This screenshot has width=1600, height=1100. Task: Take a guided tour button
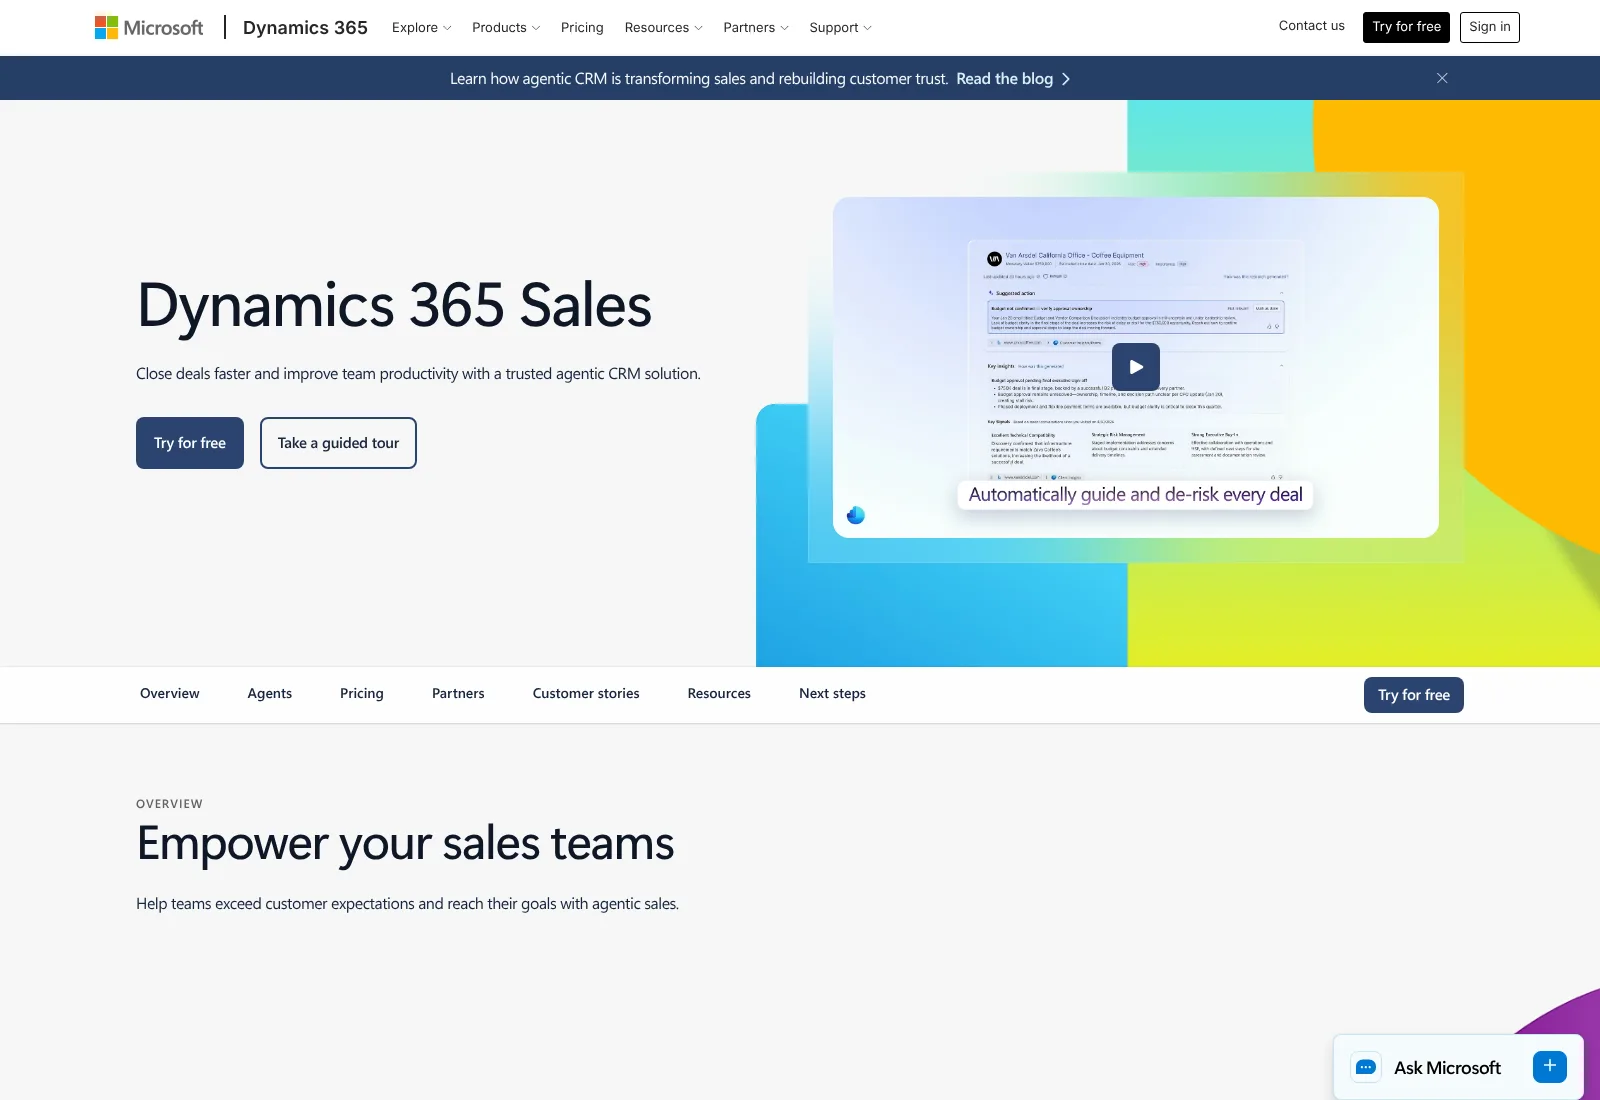(x=338, y=443)
